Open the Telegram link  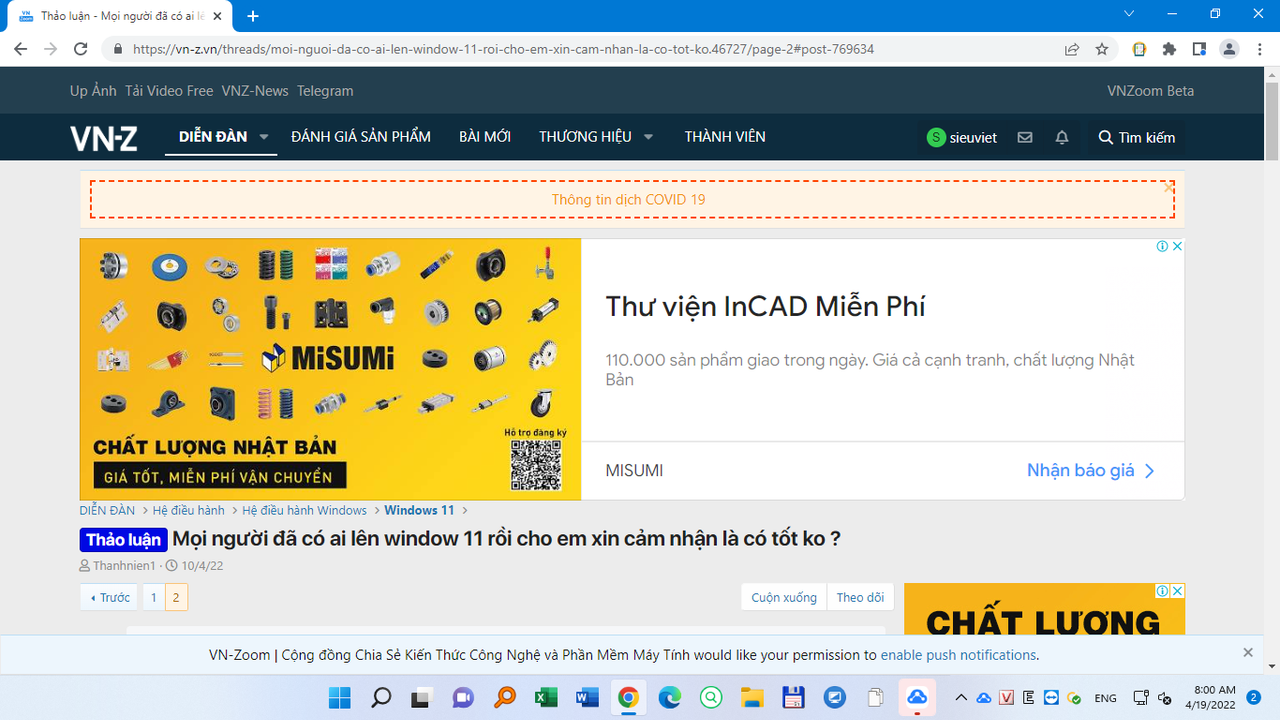(325, 91)
